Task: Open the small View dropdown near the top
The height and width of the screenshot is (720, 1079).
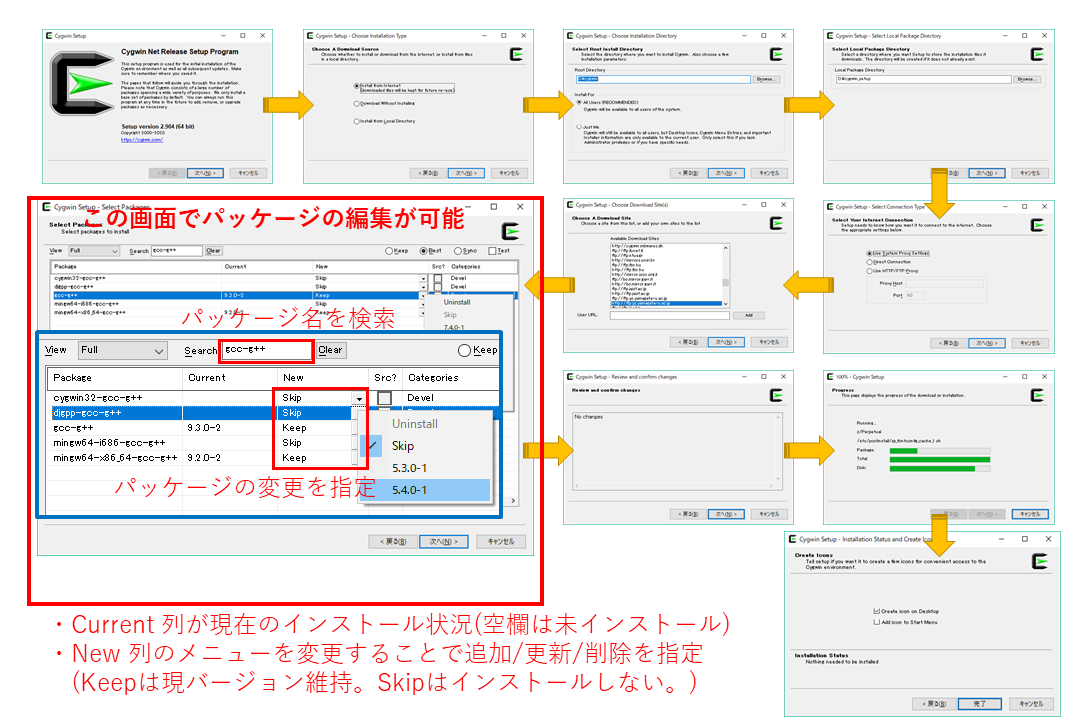Action: (97, 251)
